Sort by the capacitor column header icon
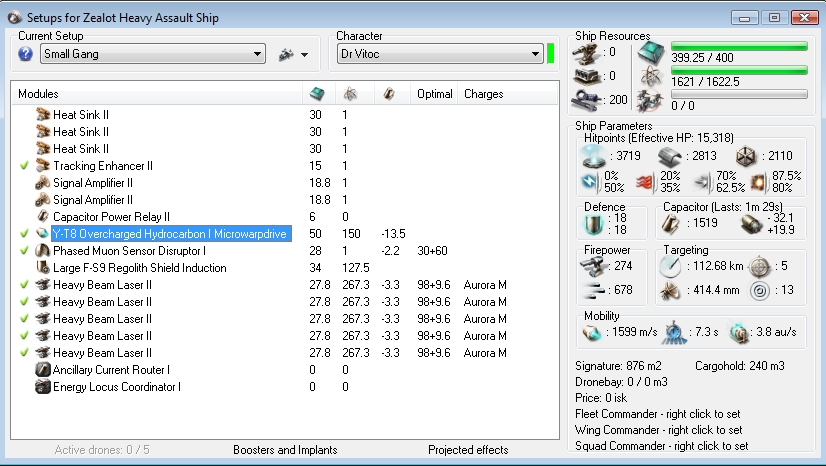The width and height of the screenshot is (826, 466). 389,94
